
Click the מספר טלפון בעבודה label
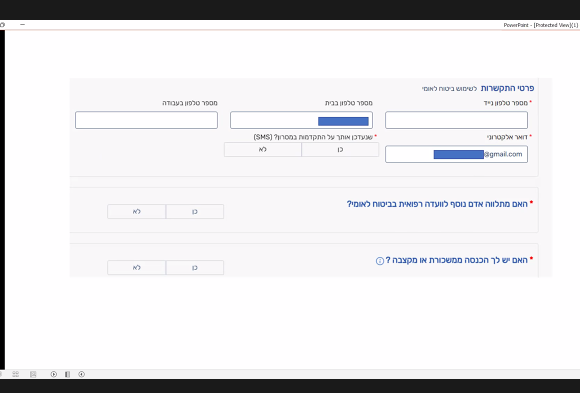point(190,103)
